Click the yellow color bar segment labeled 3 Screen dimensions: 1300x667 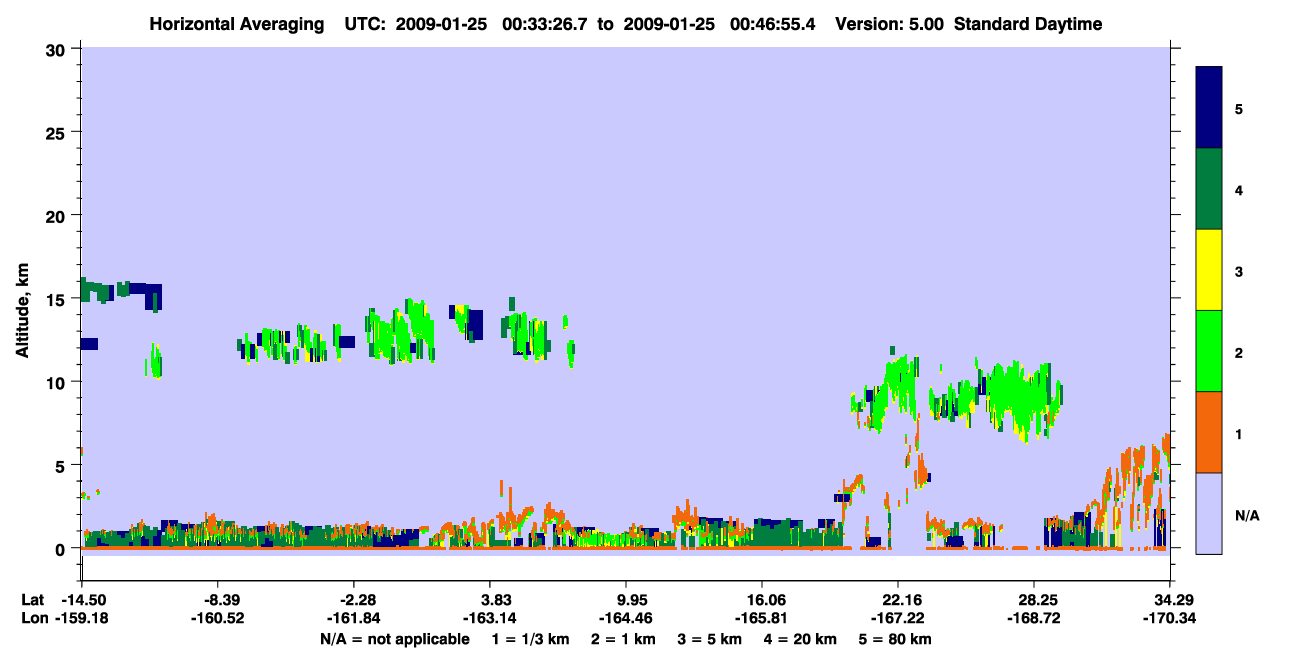[1209, 270]
